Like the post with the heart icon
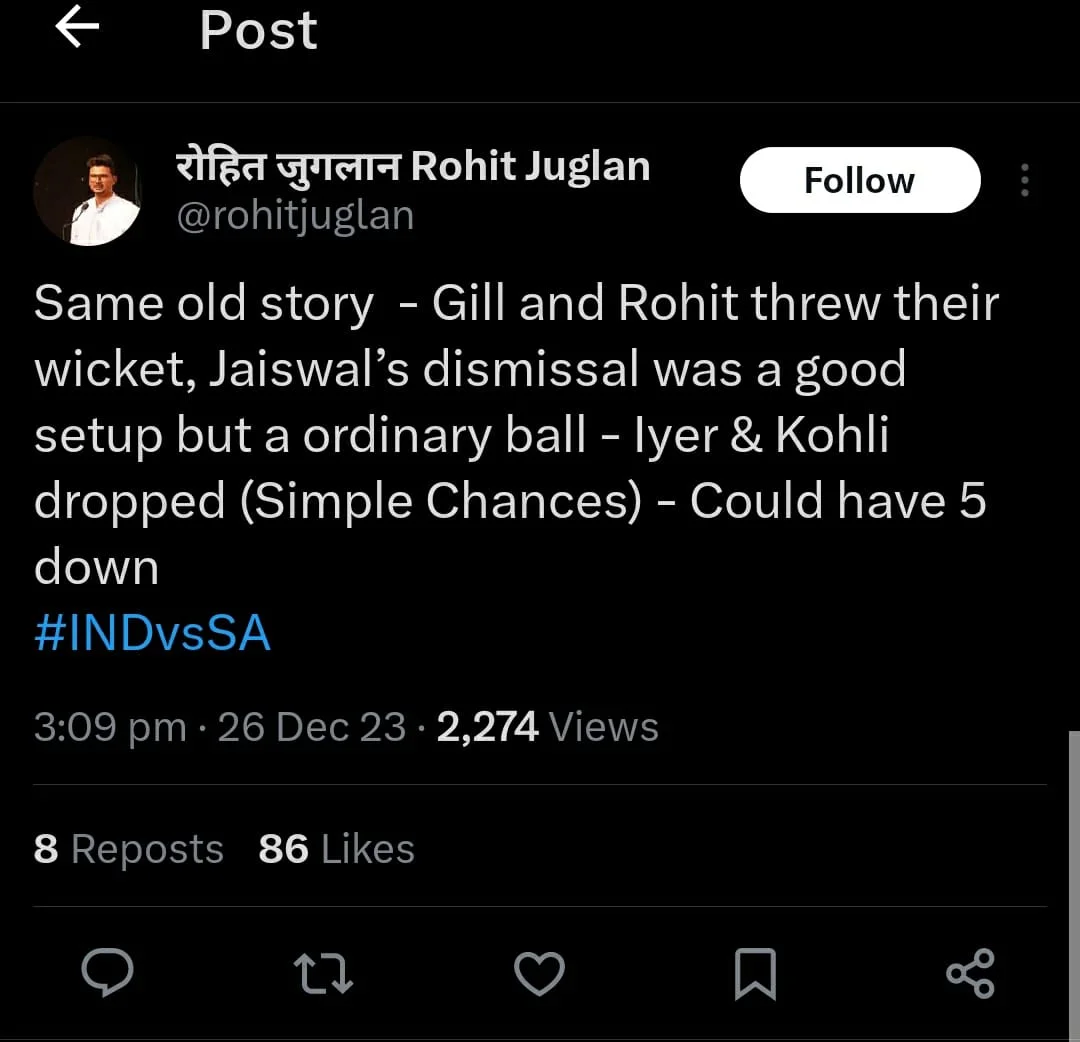 tap(539, 973)
